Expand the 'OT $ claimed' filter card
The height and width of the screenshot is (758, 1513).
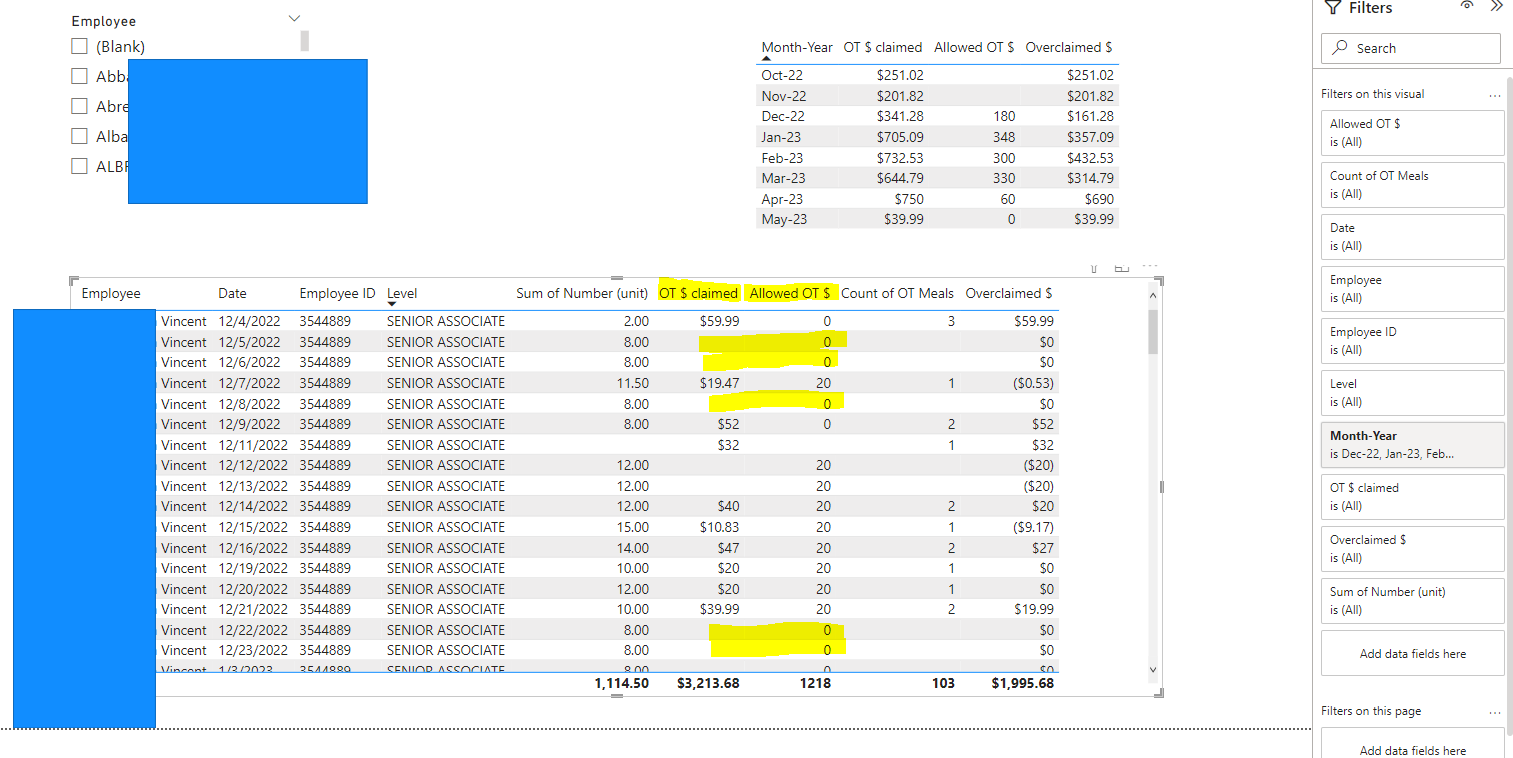tap(1412, 496)
